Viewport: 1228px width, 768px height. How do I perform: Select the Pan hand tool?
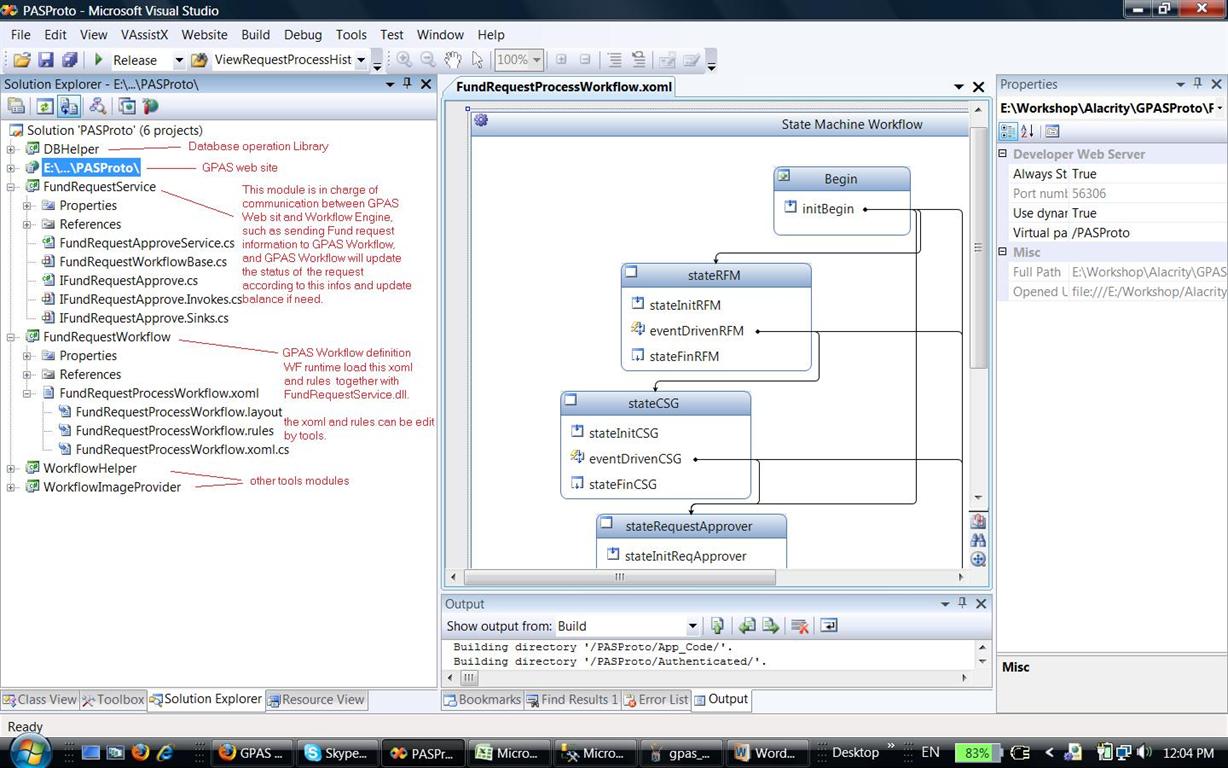pos(453,60)
